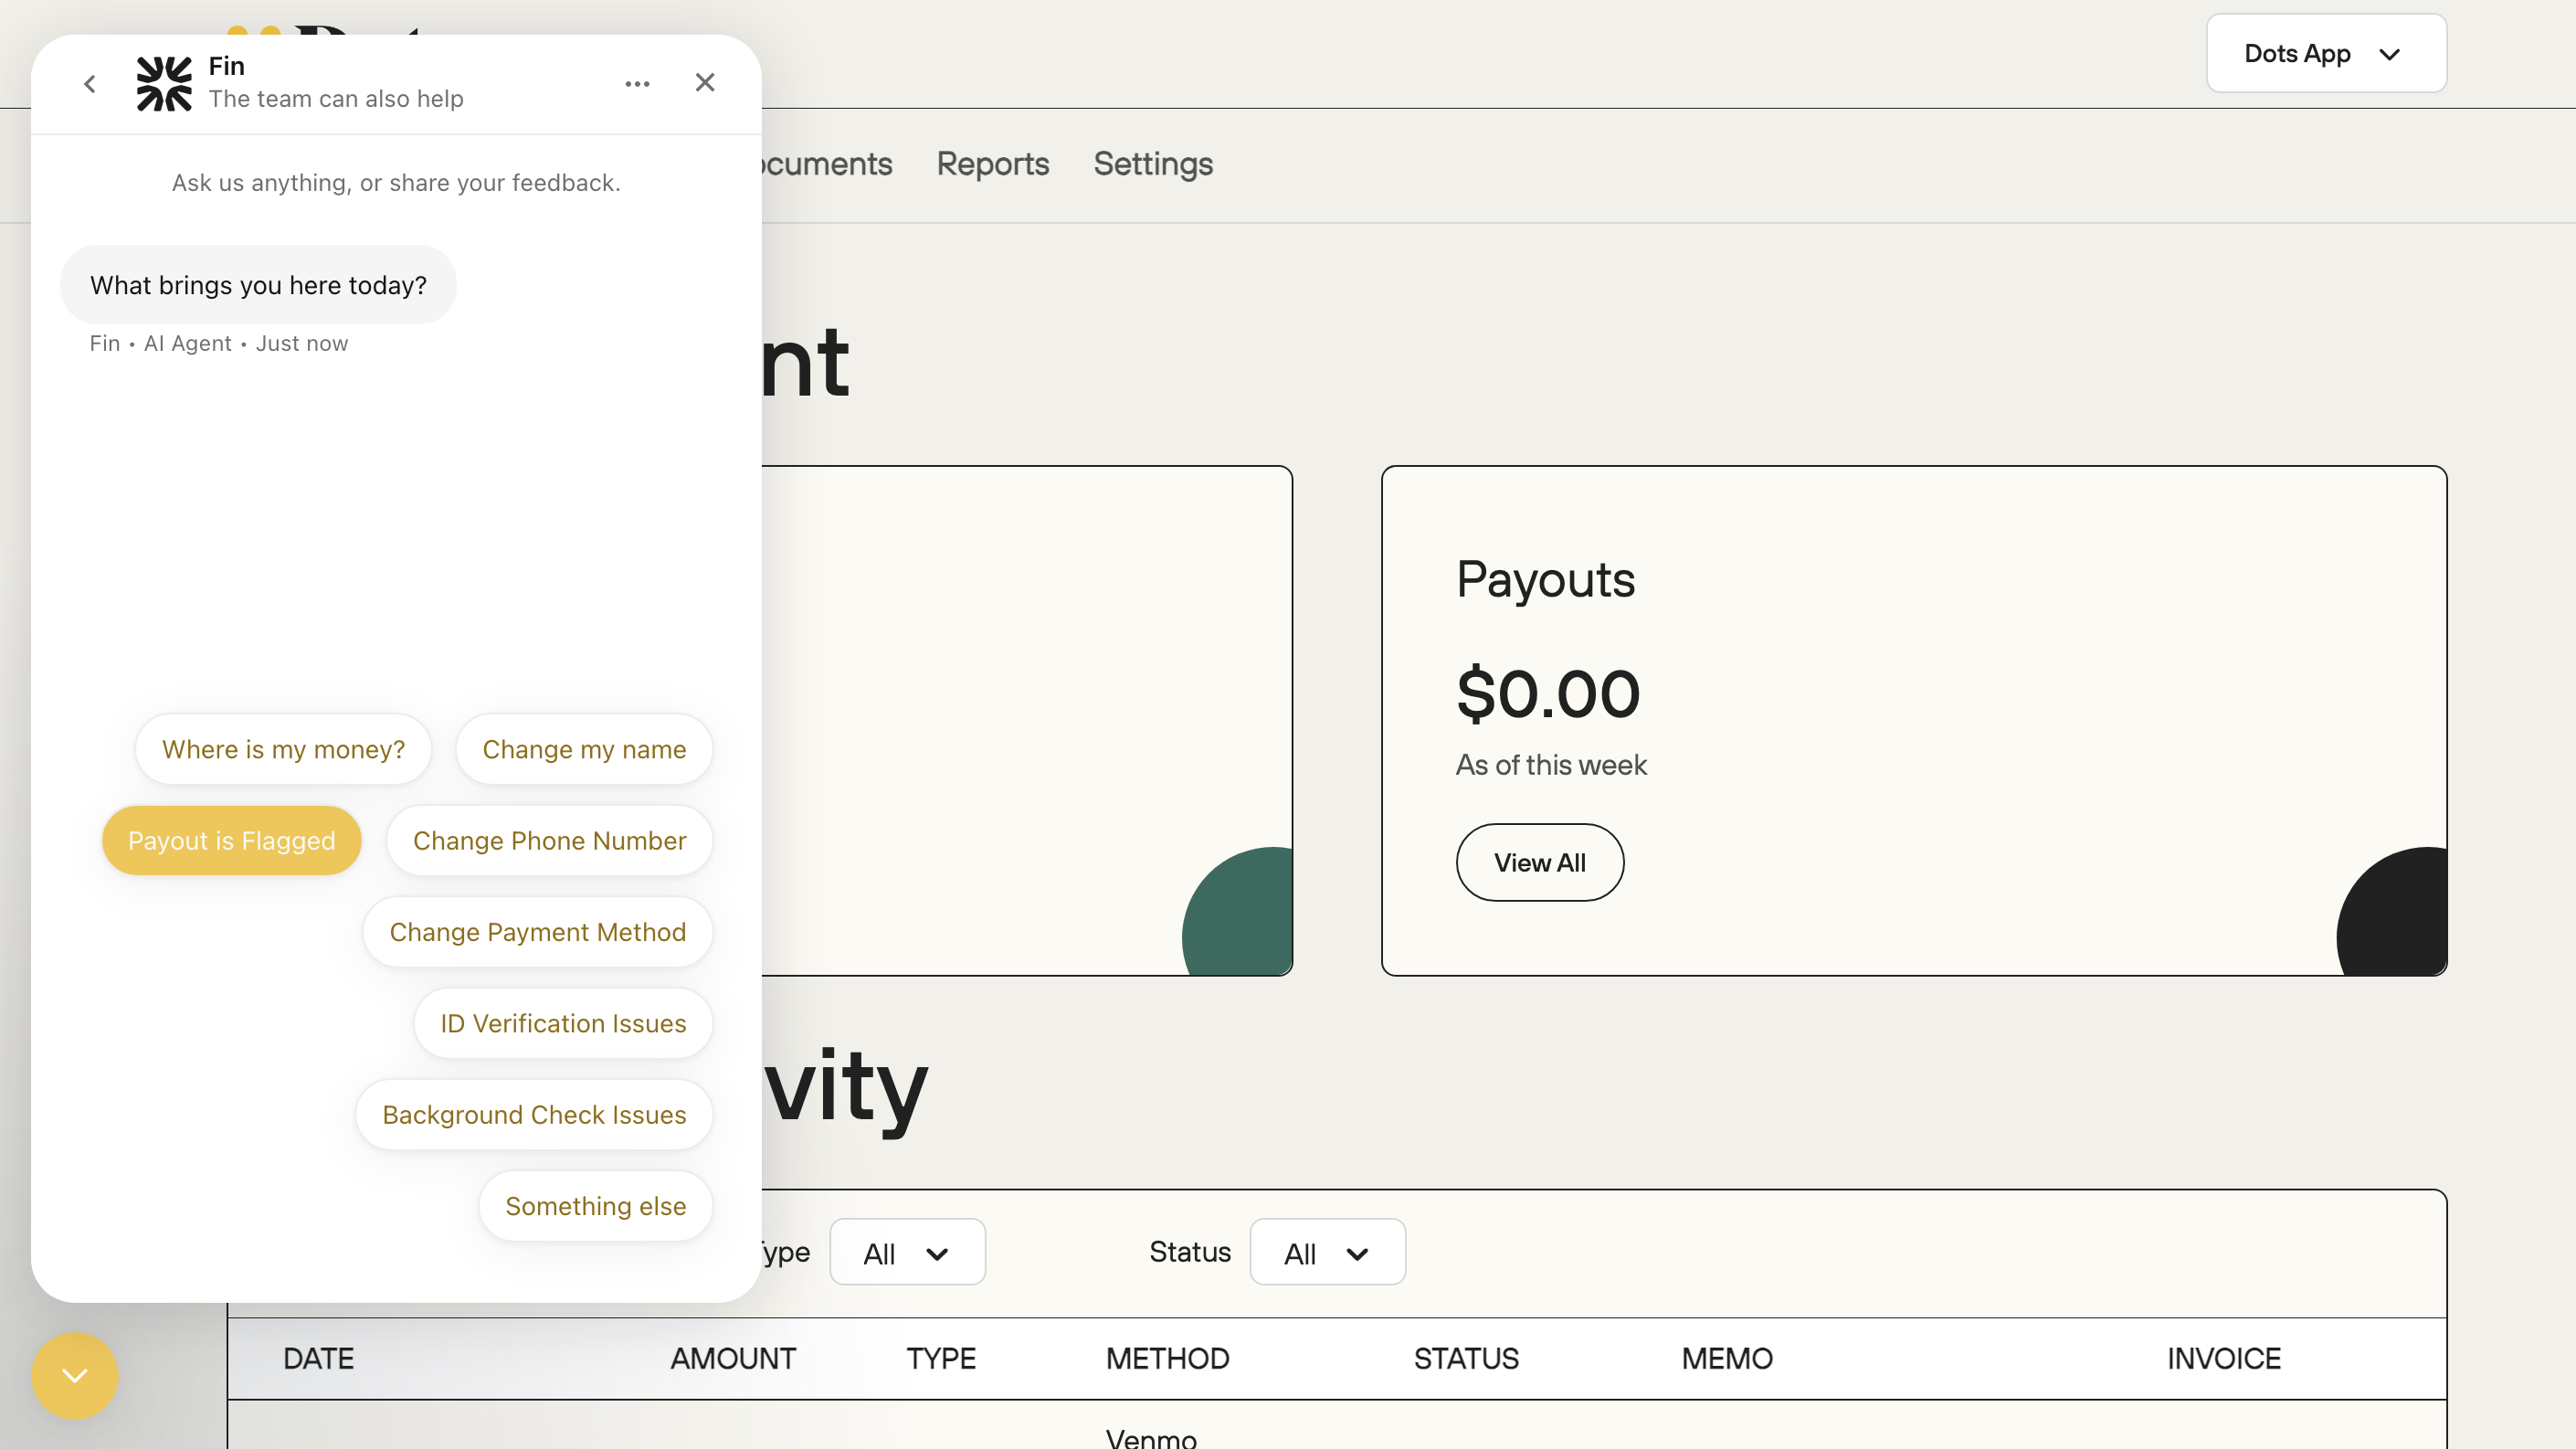Click the Fin agent logo icon
The width and height of the screenshot is (2576, 1449).
coord(164,83)
